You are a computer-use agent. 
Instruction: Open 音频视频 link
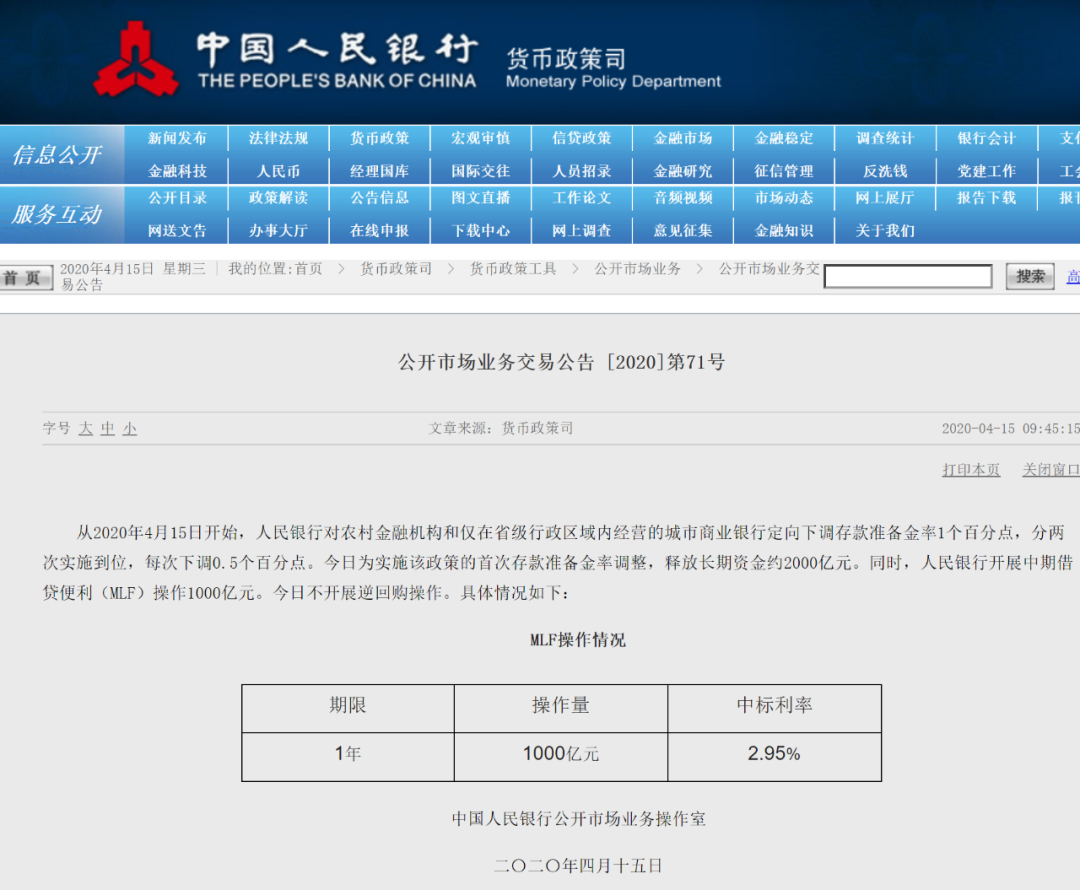683,198
